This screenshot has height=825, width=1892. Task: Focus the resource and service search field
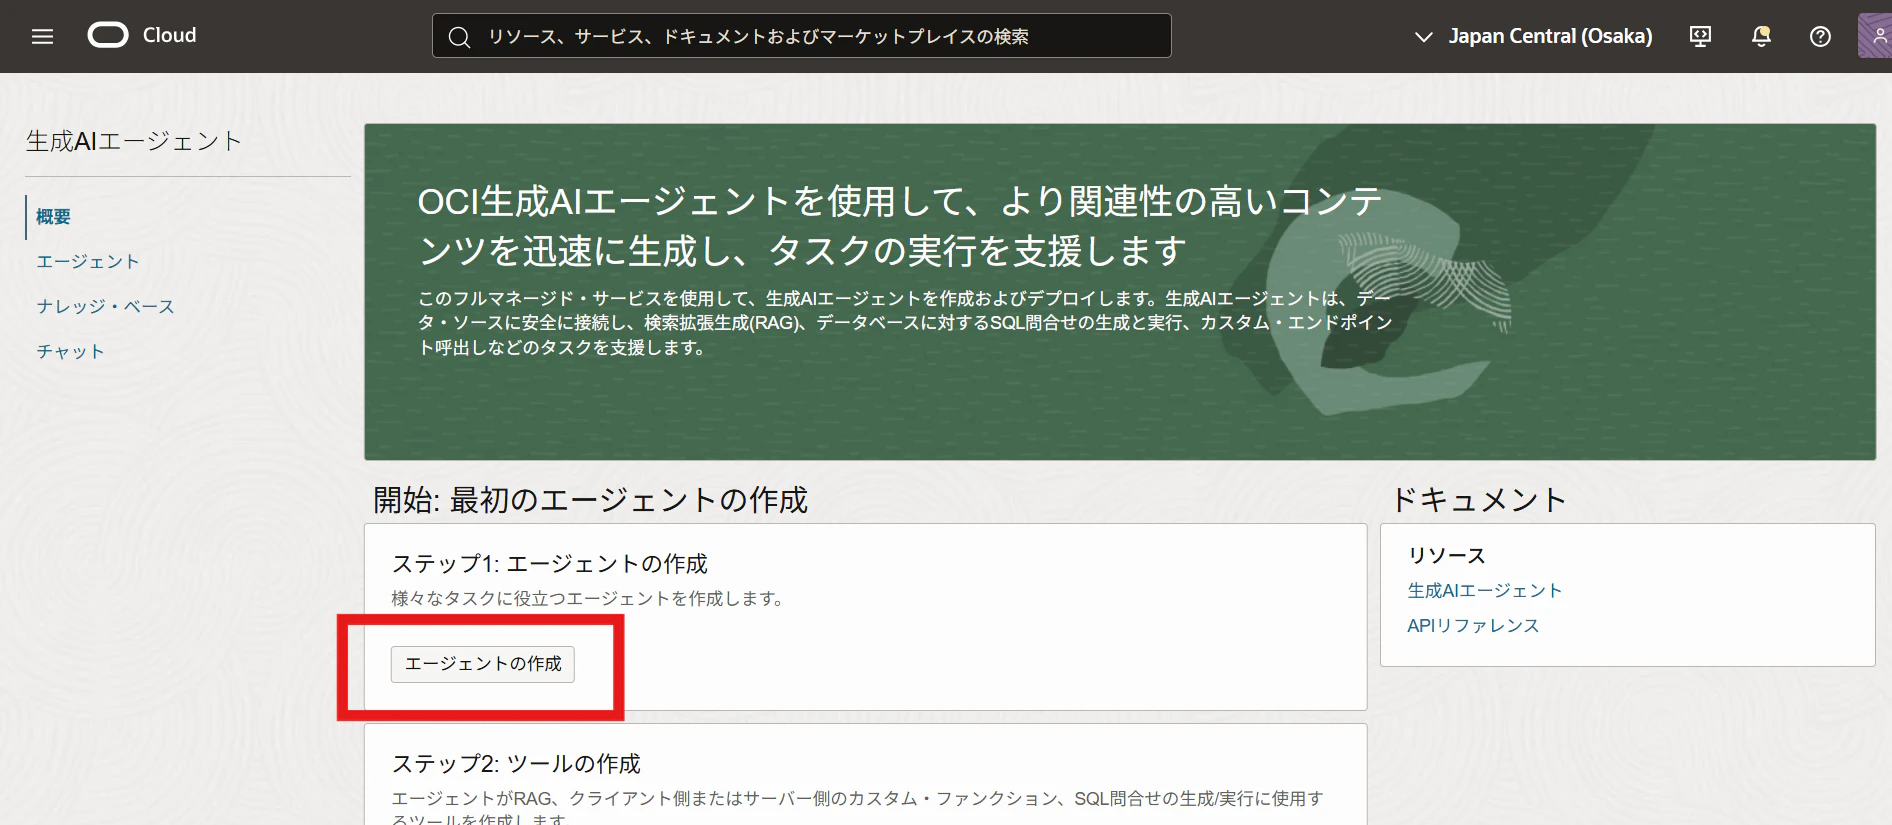pyautogui.click(x=801, y=36)
